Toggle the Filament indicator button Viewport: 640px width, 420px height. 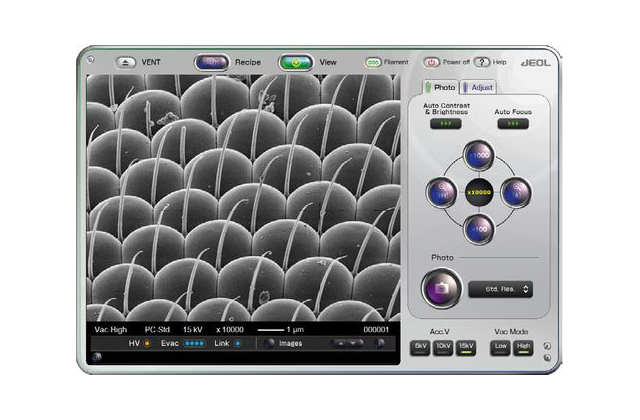[x=373, y=62]
